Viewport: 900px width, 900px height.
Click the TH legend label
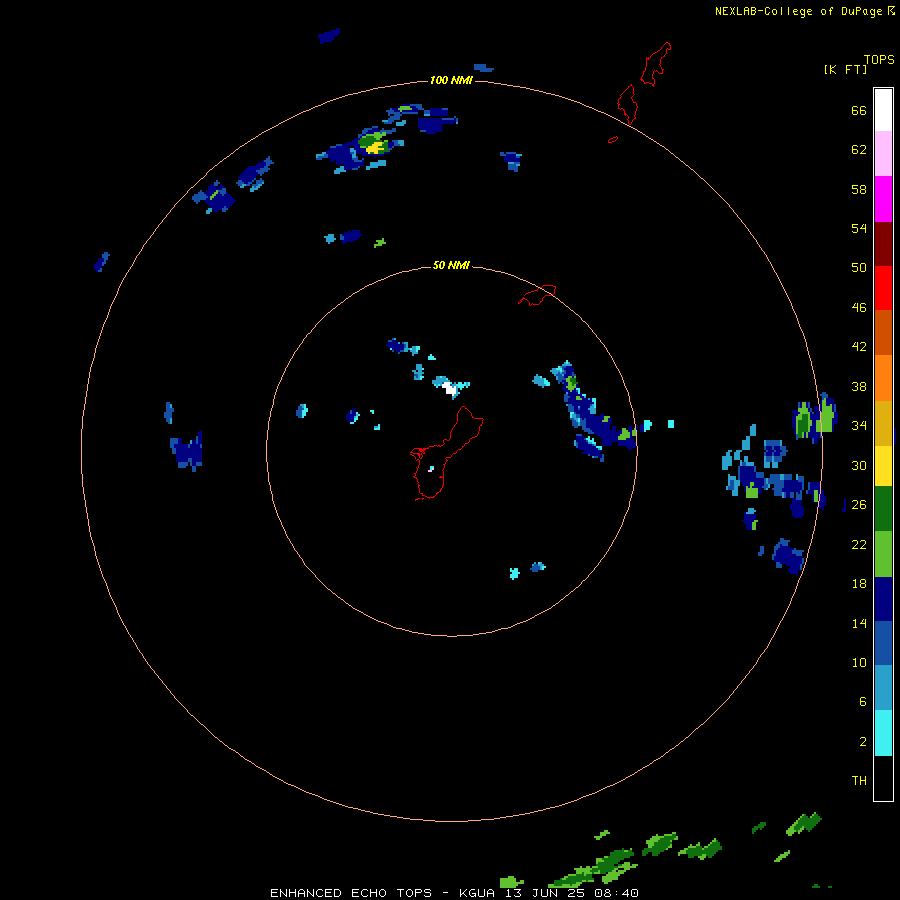[859, 781]
